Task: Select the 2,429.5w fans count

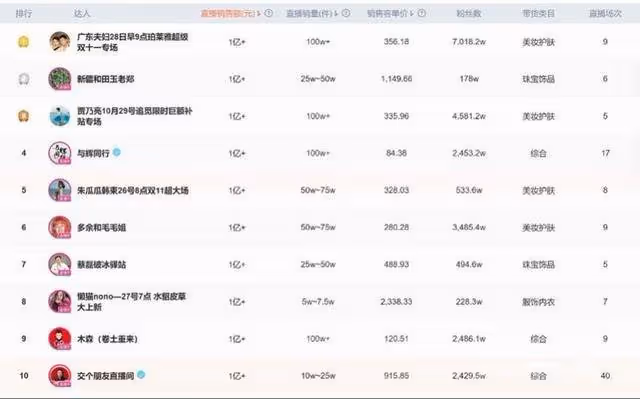Action: (x=469, y=376)
